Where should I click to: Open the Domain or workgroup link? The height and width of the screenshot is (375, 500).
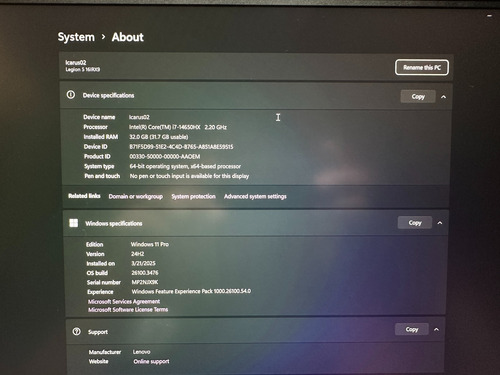[x=136, y=196]
